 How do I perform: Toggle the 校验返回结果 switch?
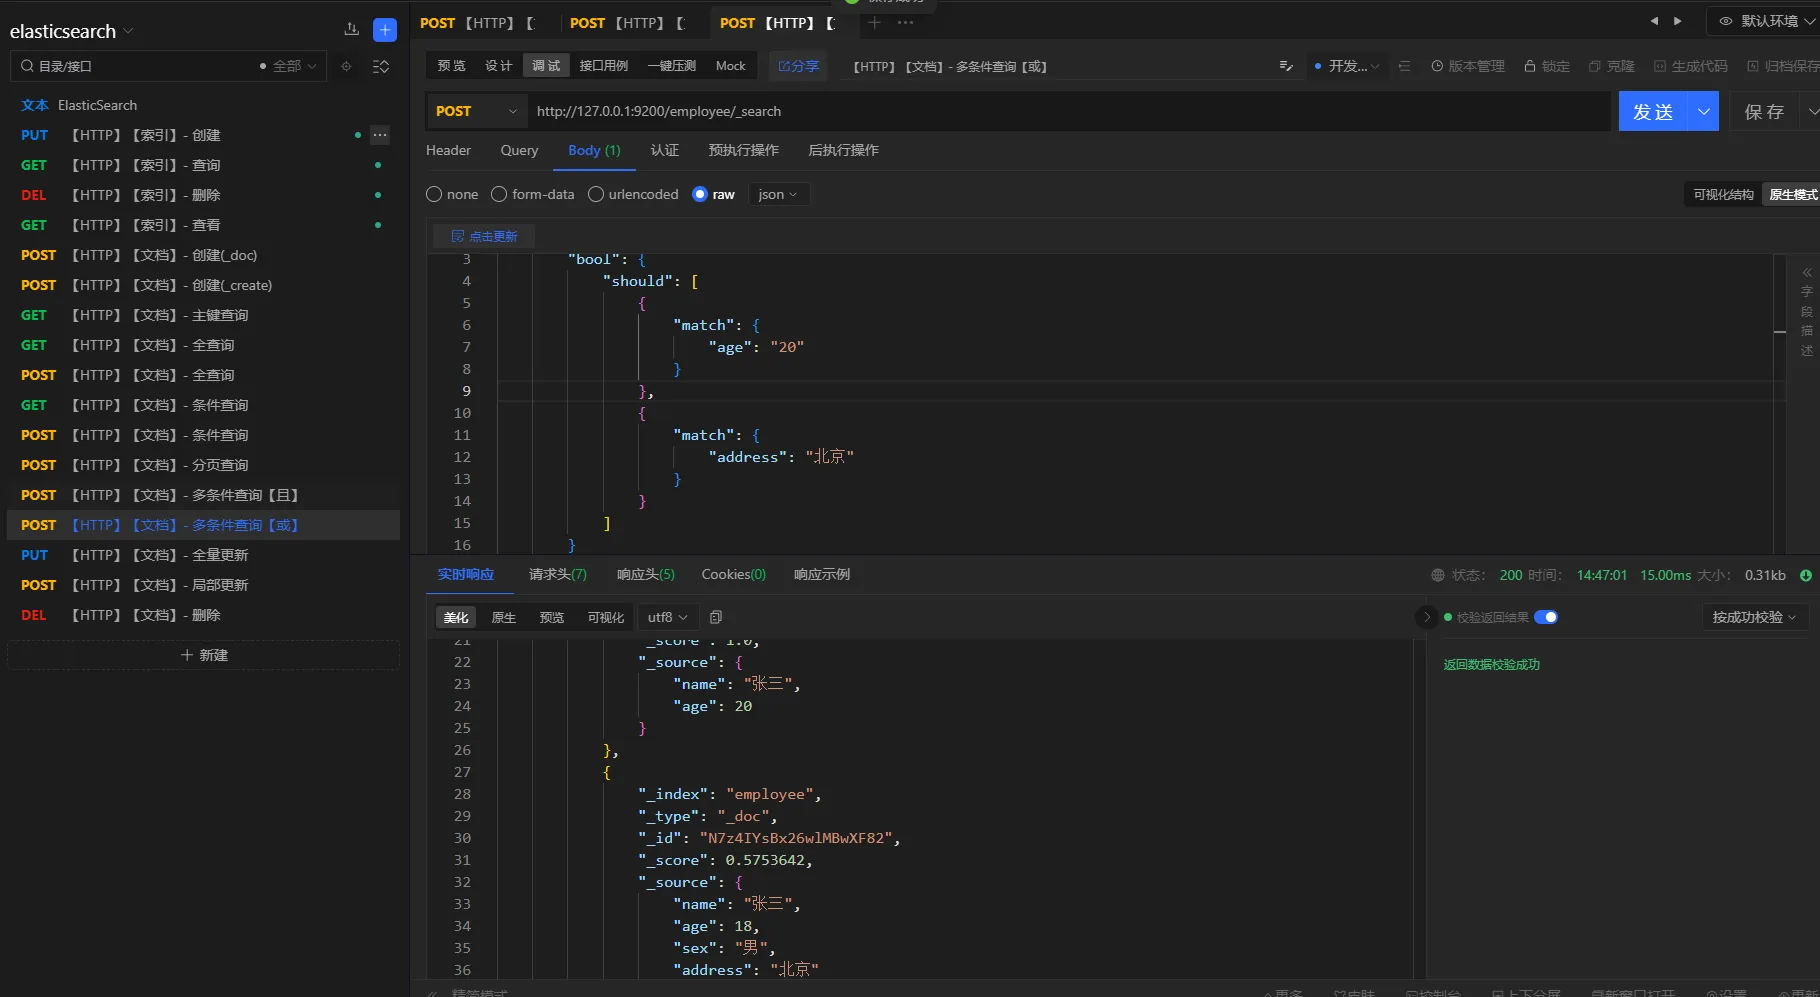coord(1546,617)
